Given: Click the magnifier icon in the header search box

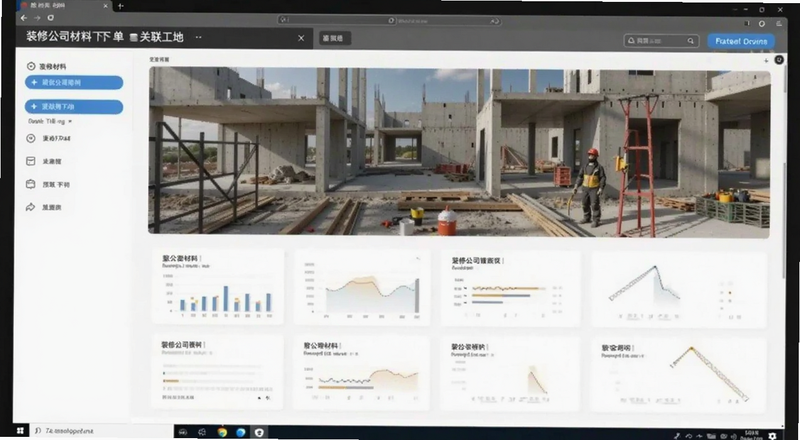Looking at the screenshot, I should click(x=690, y=41).
